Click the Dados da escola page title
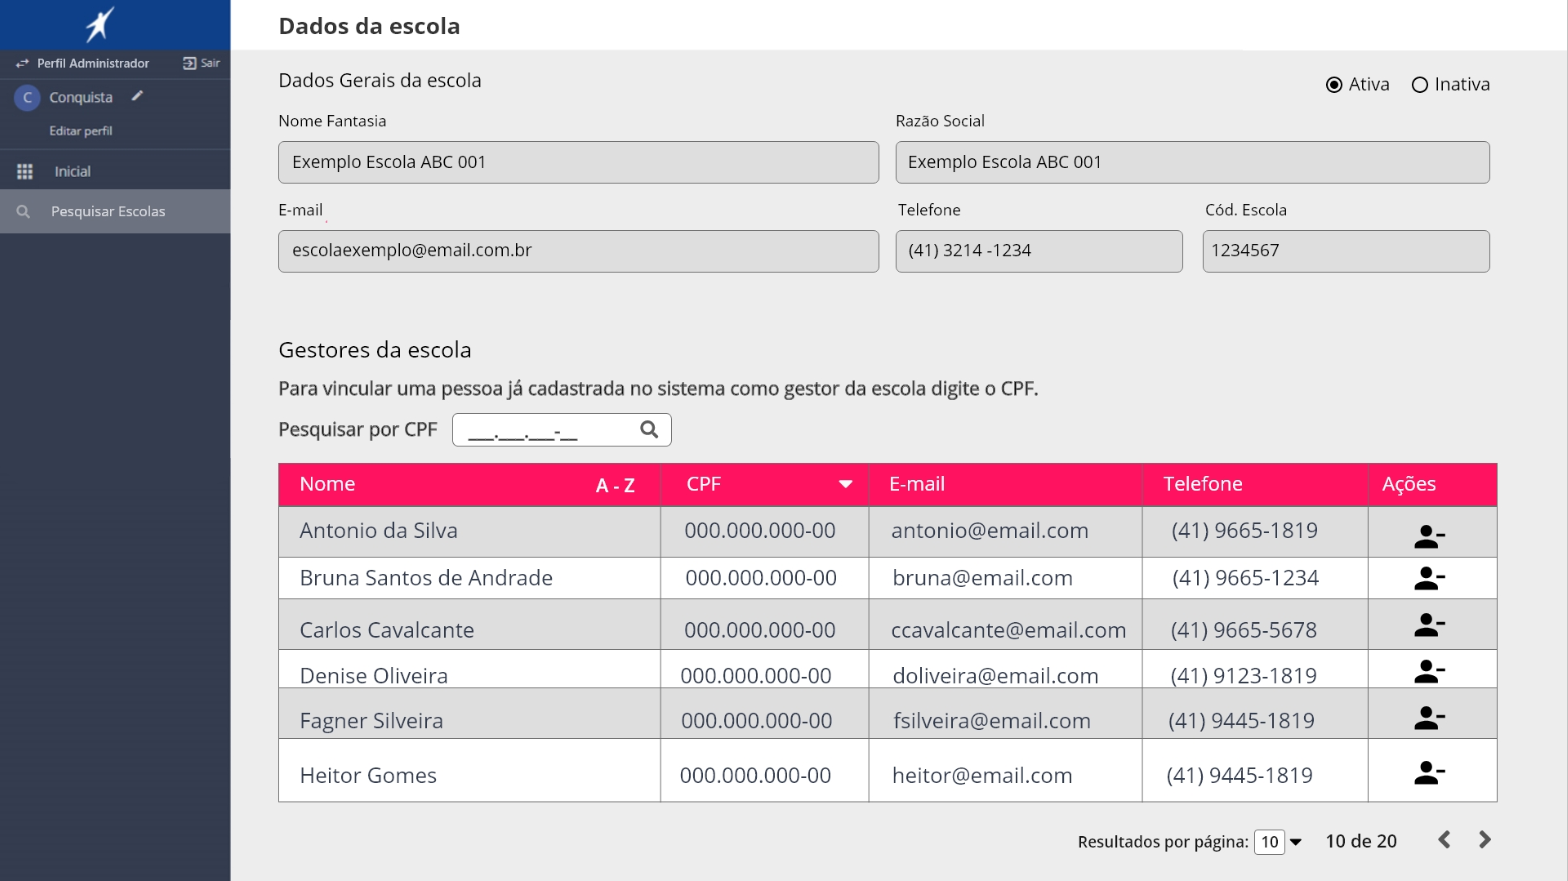 coord(369,26)
